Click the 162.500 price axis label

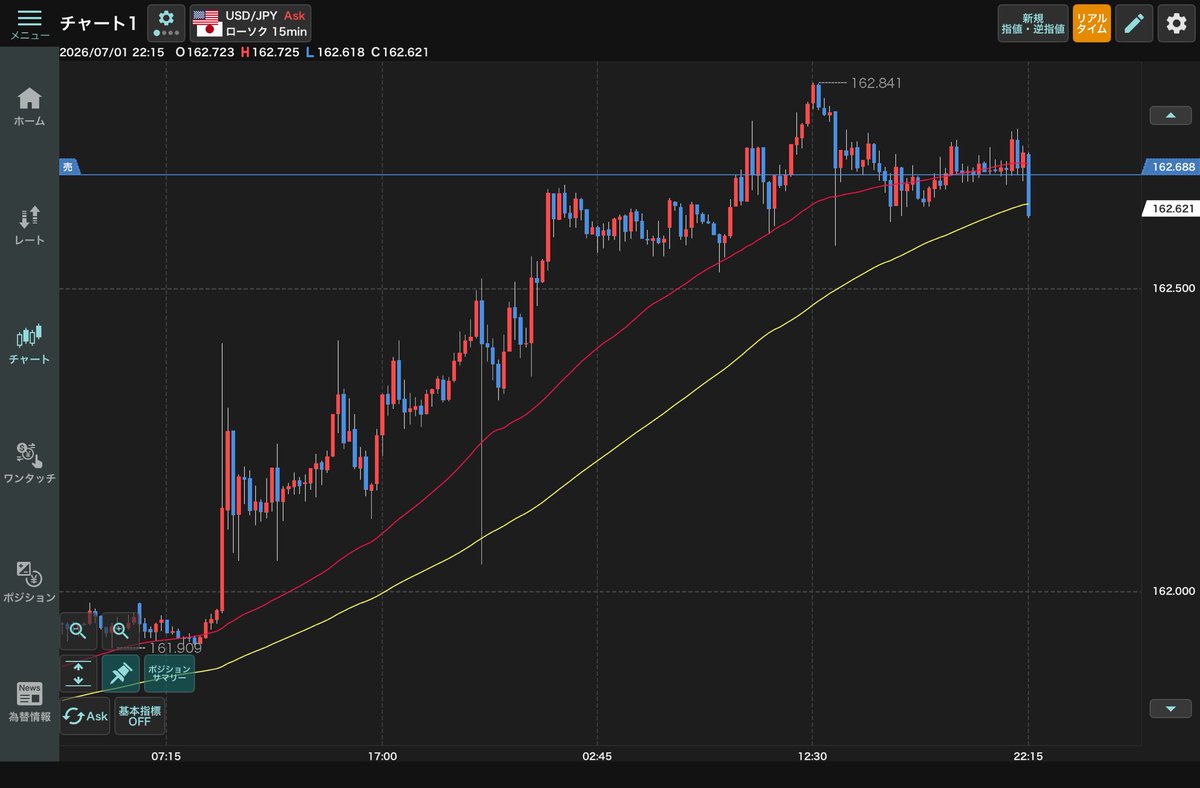(1174, 288)
